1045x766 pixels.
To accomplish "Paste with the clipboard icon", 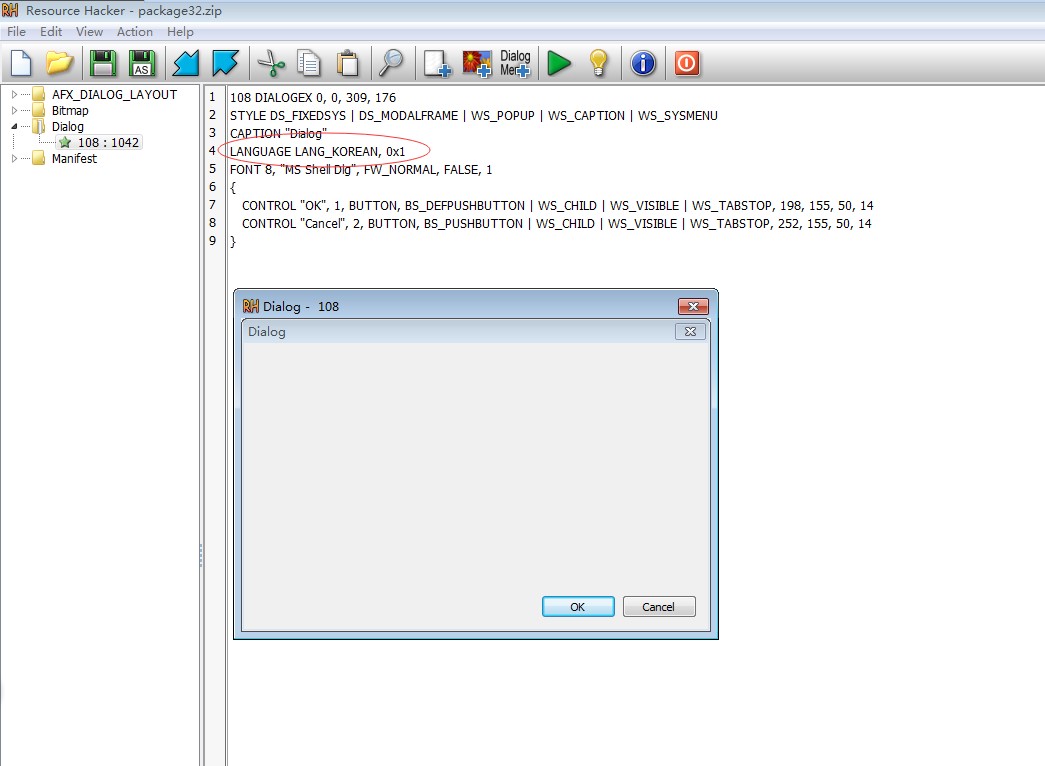I will (x=348, y=63).
